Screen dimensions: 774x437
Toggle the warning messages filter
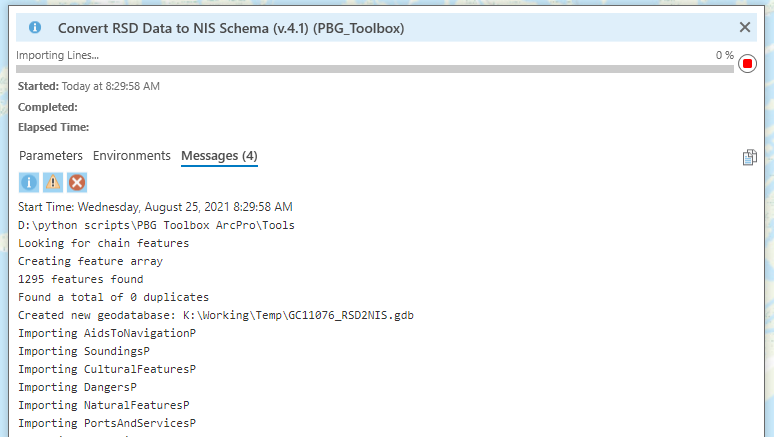53,182
